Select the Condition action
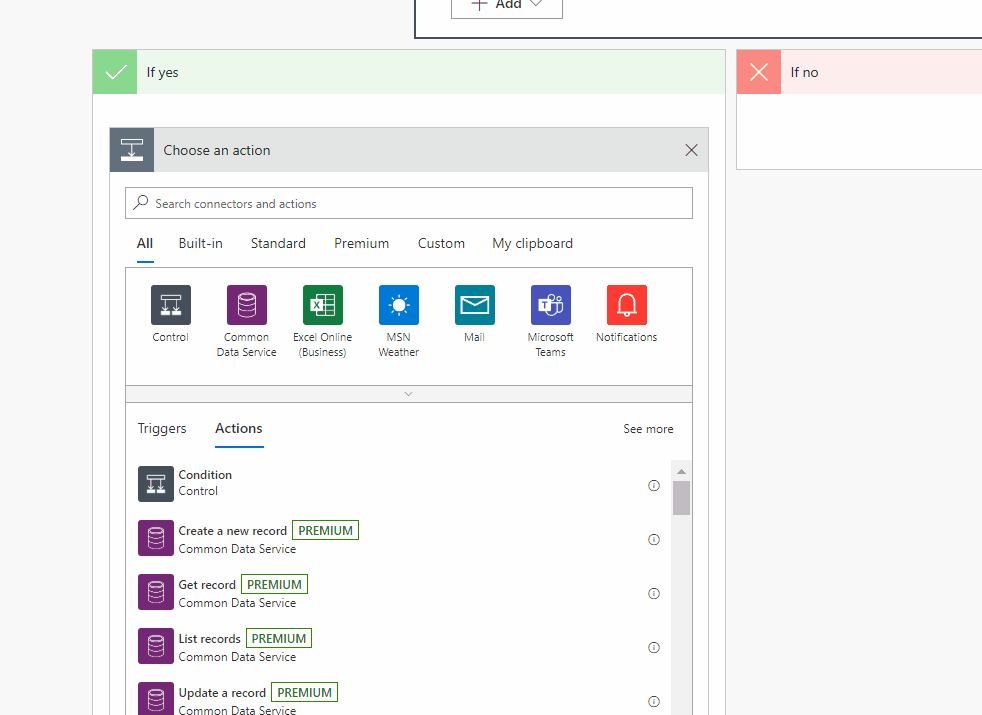Viewport: 982px width, 715px height. [x=205, y=483]
